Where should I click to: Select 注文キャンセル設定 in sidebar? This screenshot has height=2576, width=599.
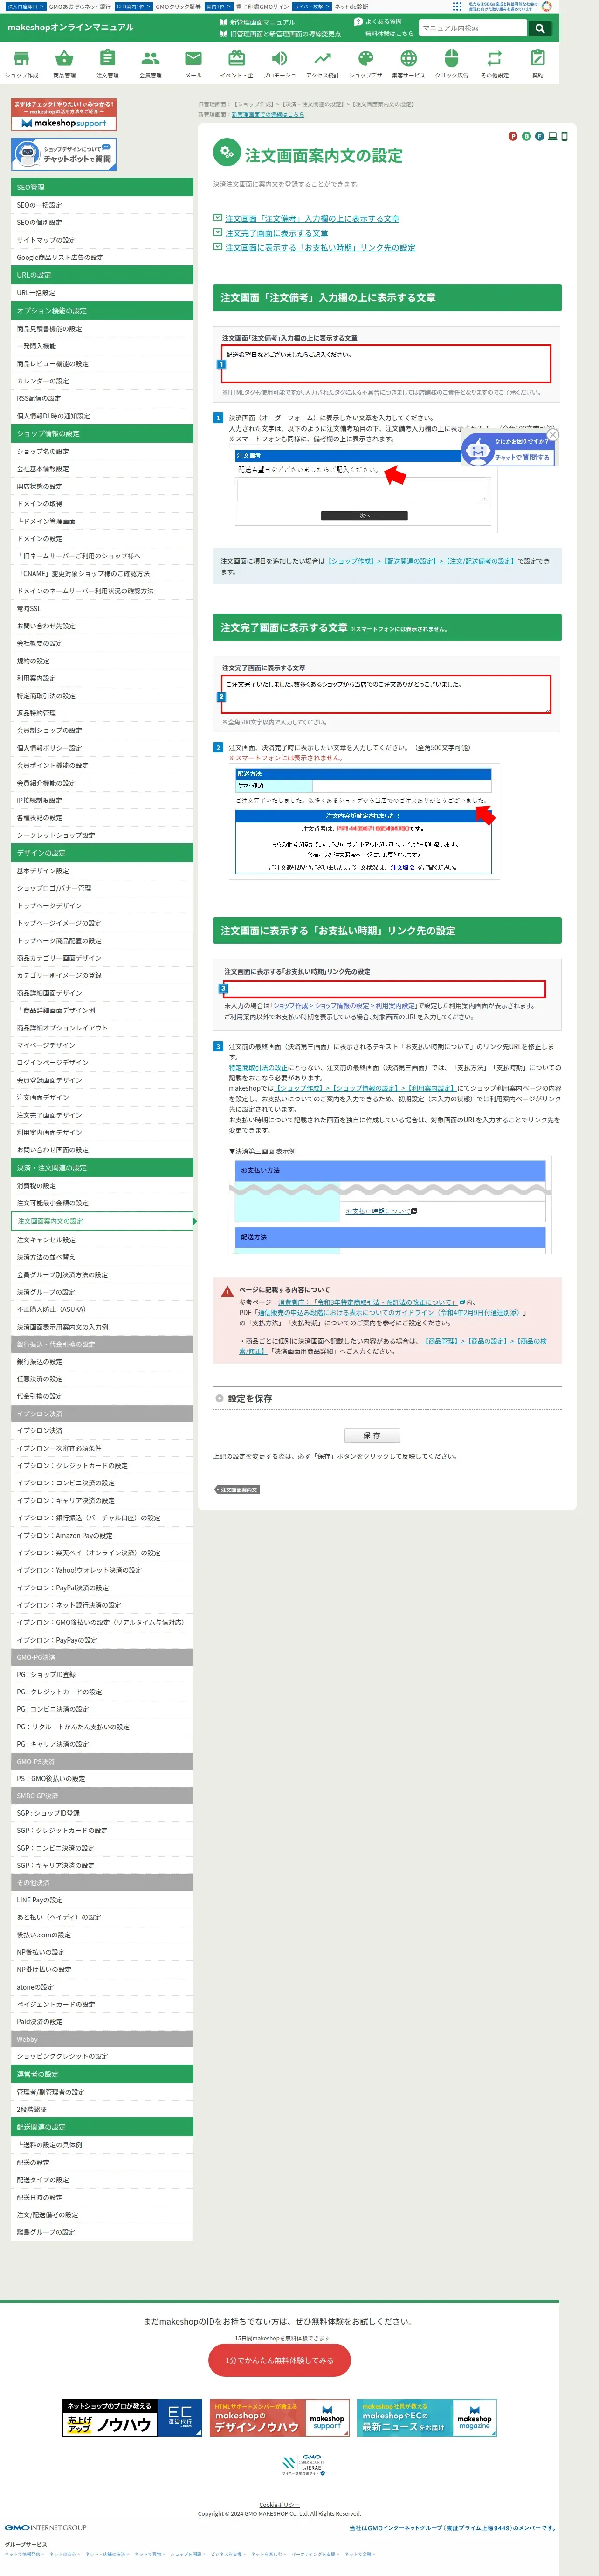pyautogui.click(x=102, y=1239)
